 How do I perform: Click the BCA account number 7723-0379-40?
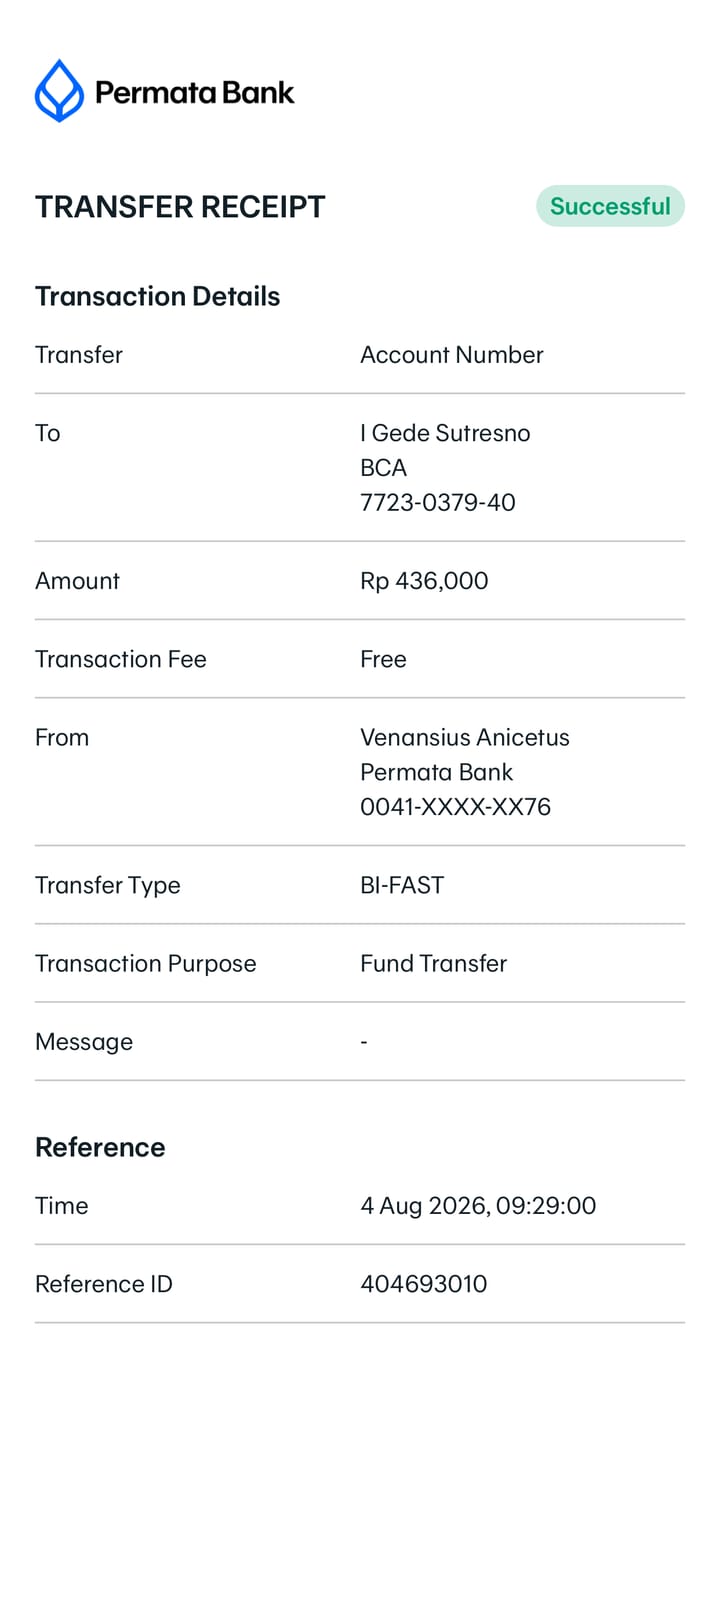438,502
